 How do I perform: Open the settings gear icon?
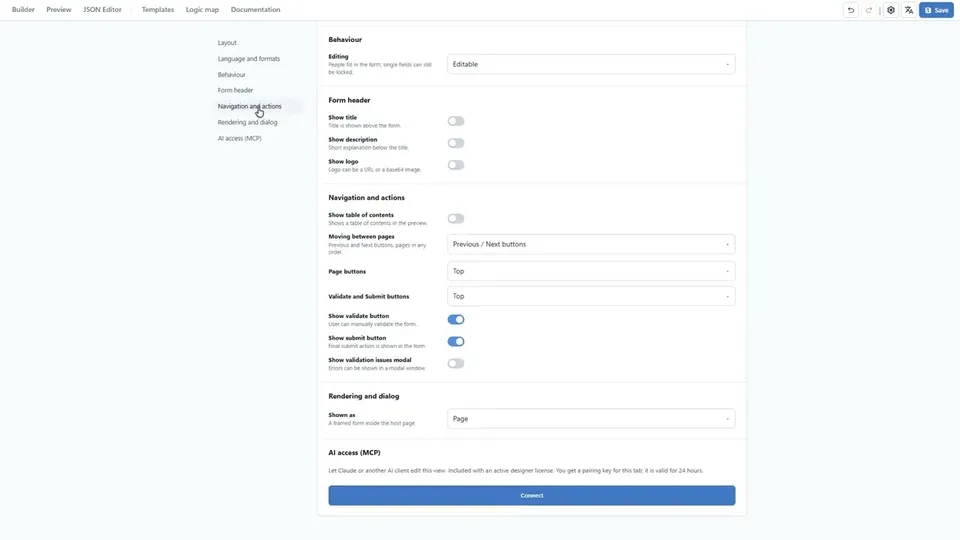891,10
